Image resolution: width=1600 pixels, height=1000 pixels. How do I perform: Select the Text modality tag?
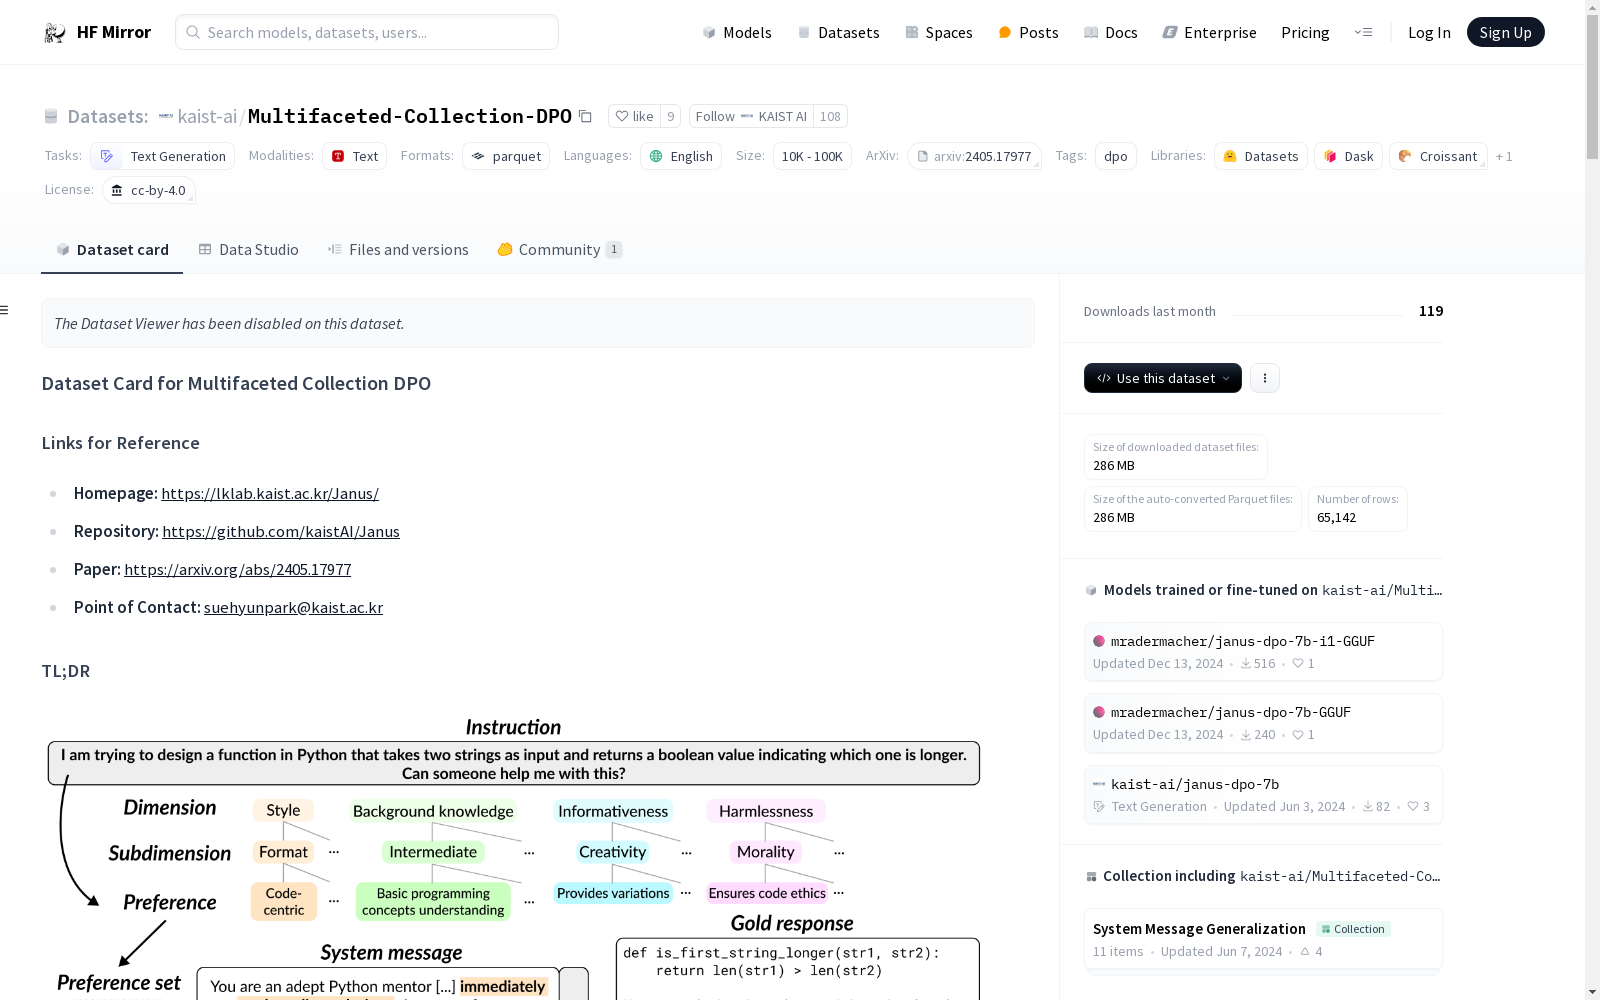click(x=354, y=156)
